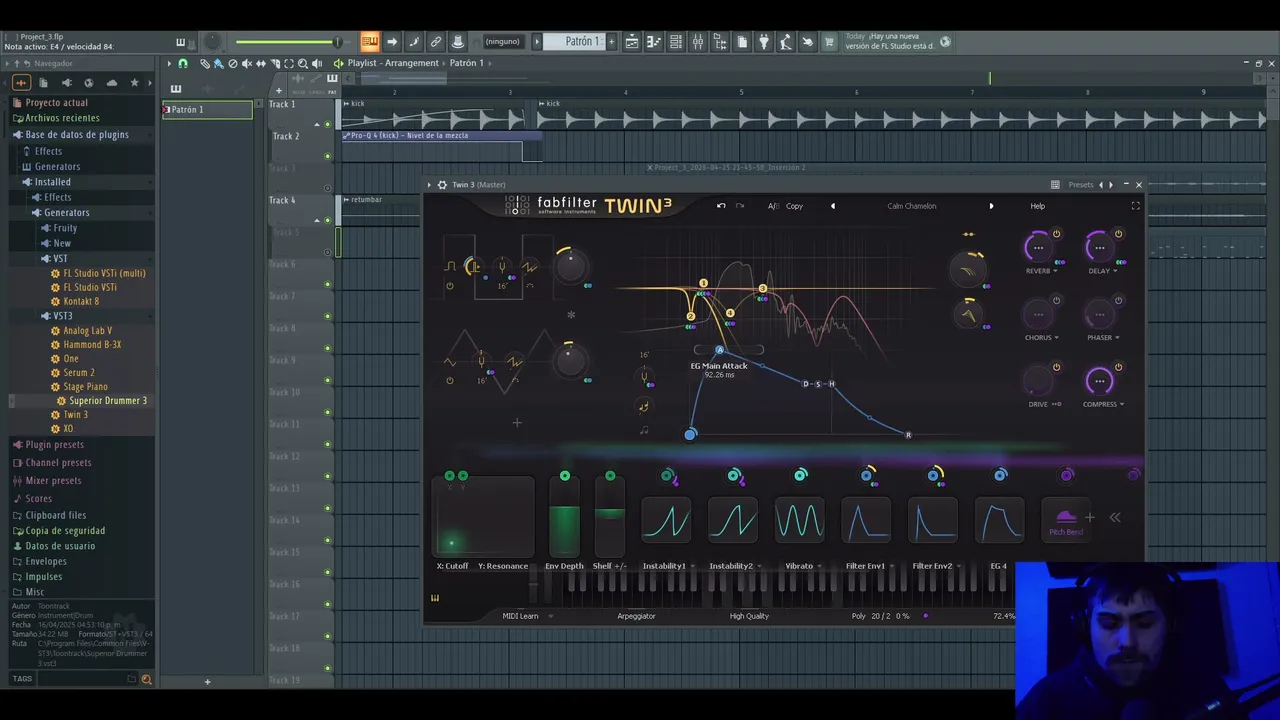Add a new oscillator with plus icon
Viewport: 1280px width, 720px height.
[x=517, y=423]
